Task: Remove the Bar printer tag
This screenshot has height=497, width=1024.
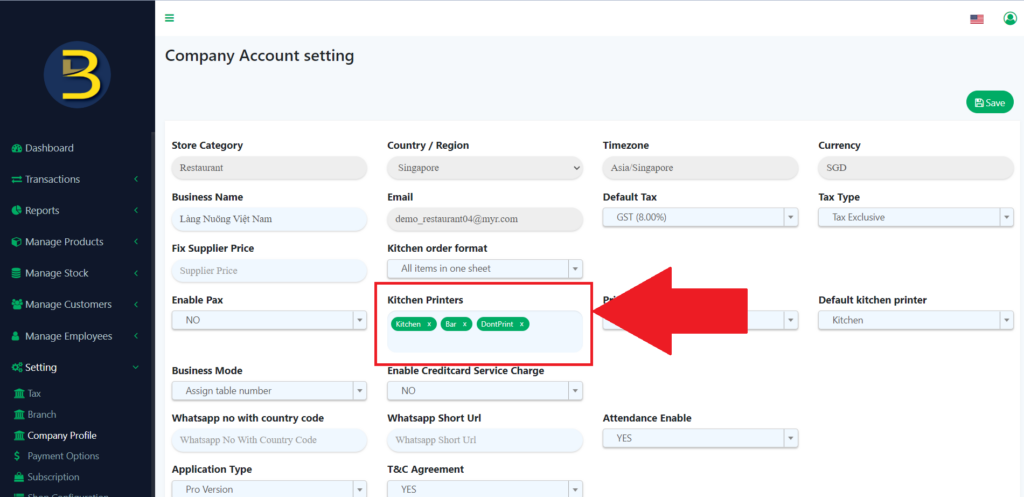Action: [465, 324]
